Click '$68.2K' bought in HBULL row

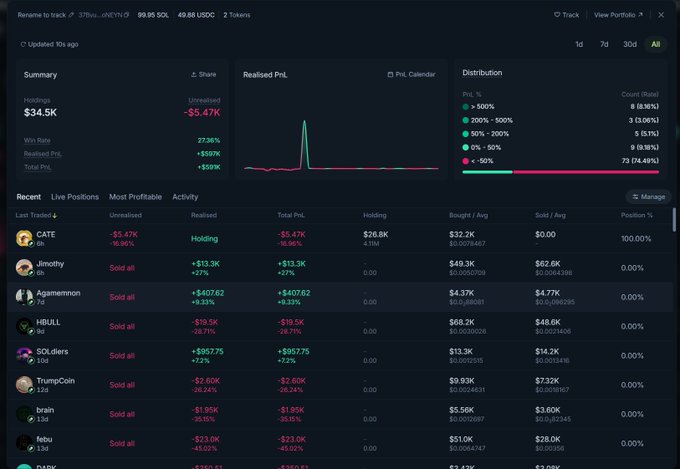click(x=461, y=322)
